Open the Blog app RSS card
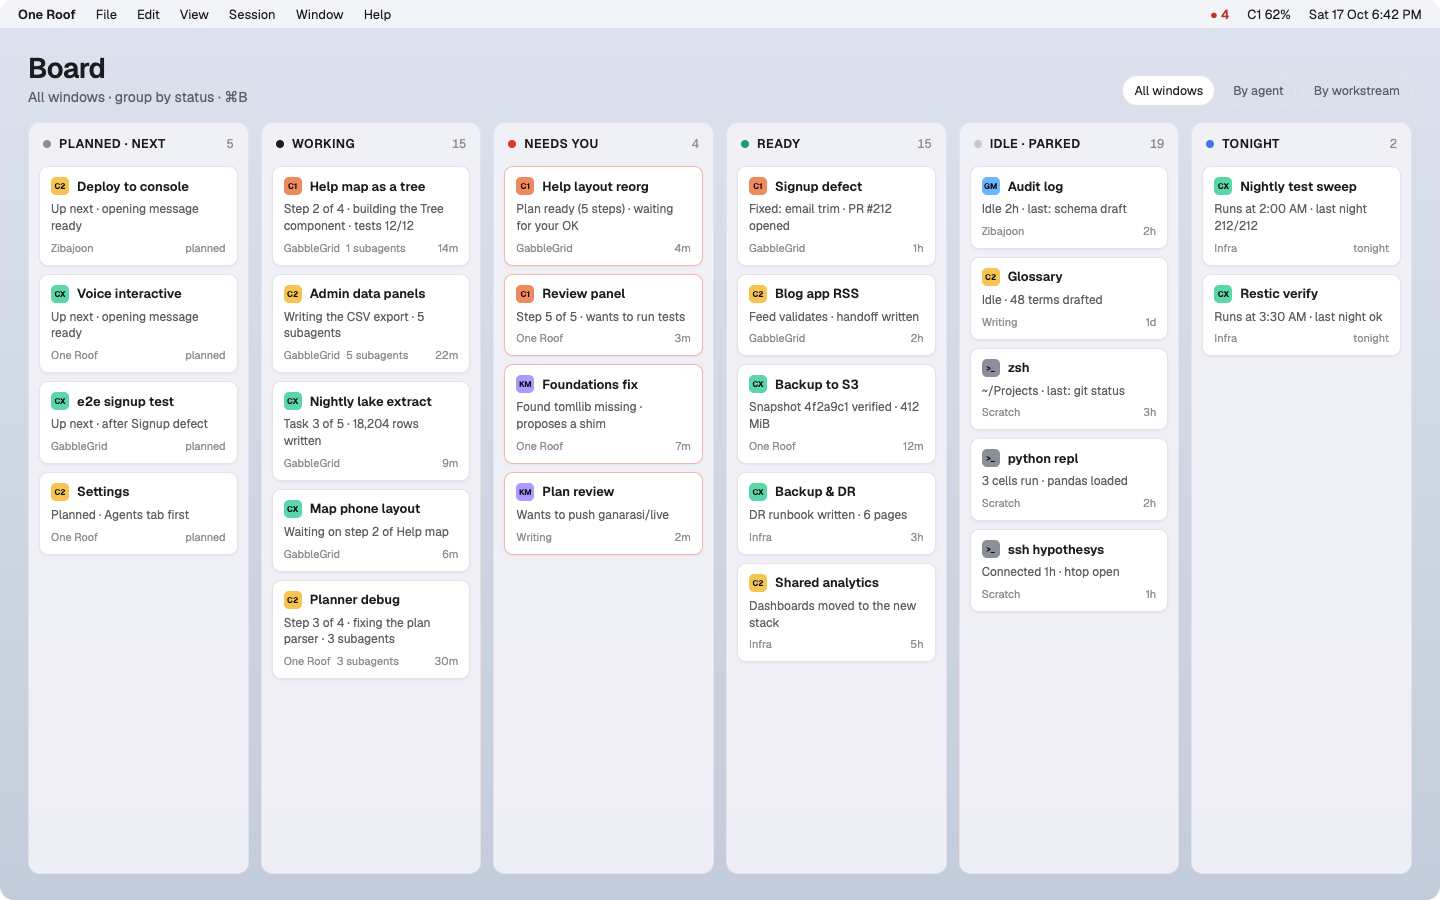Viewport: 1440px width, 900px height. click(x=836, y=315)
